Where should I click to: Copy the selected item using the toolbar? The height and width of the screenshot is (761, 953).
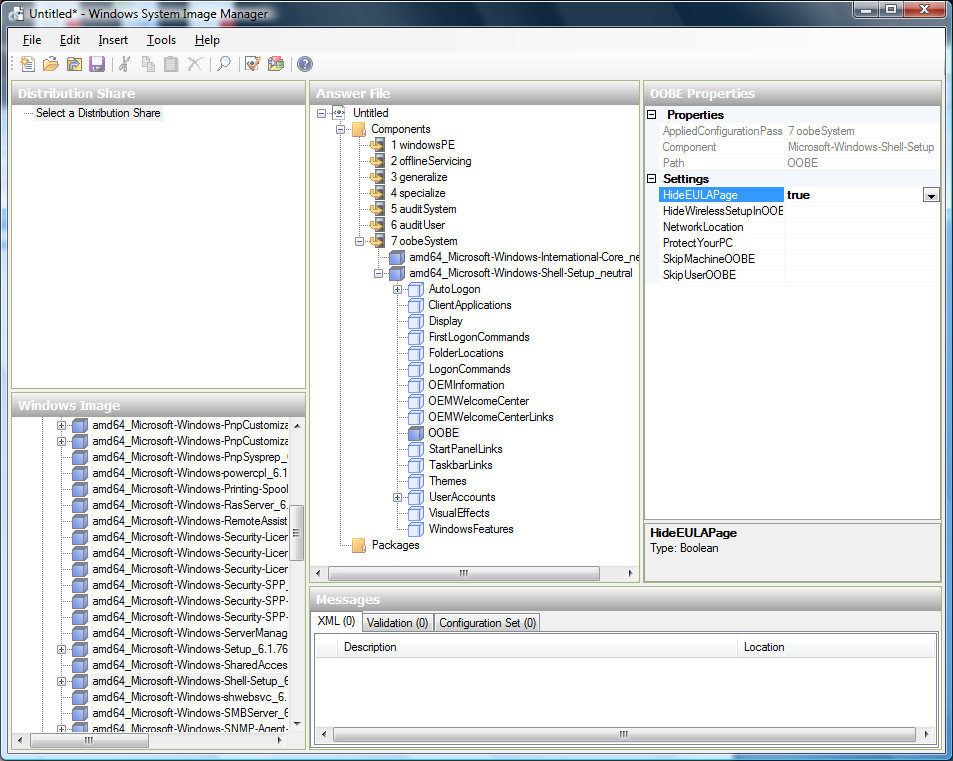[146, 63]
